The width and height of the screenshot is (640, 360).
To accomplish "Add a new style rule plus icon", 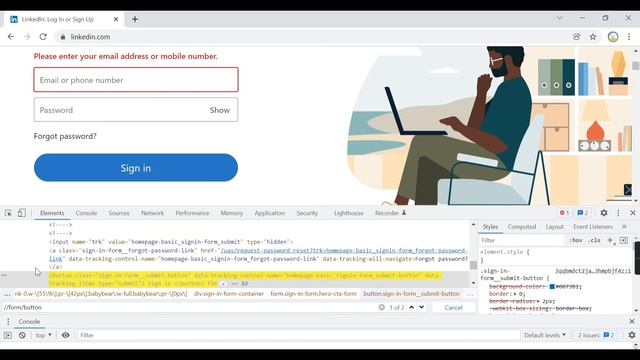I will point(610,240).
